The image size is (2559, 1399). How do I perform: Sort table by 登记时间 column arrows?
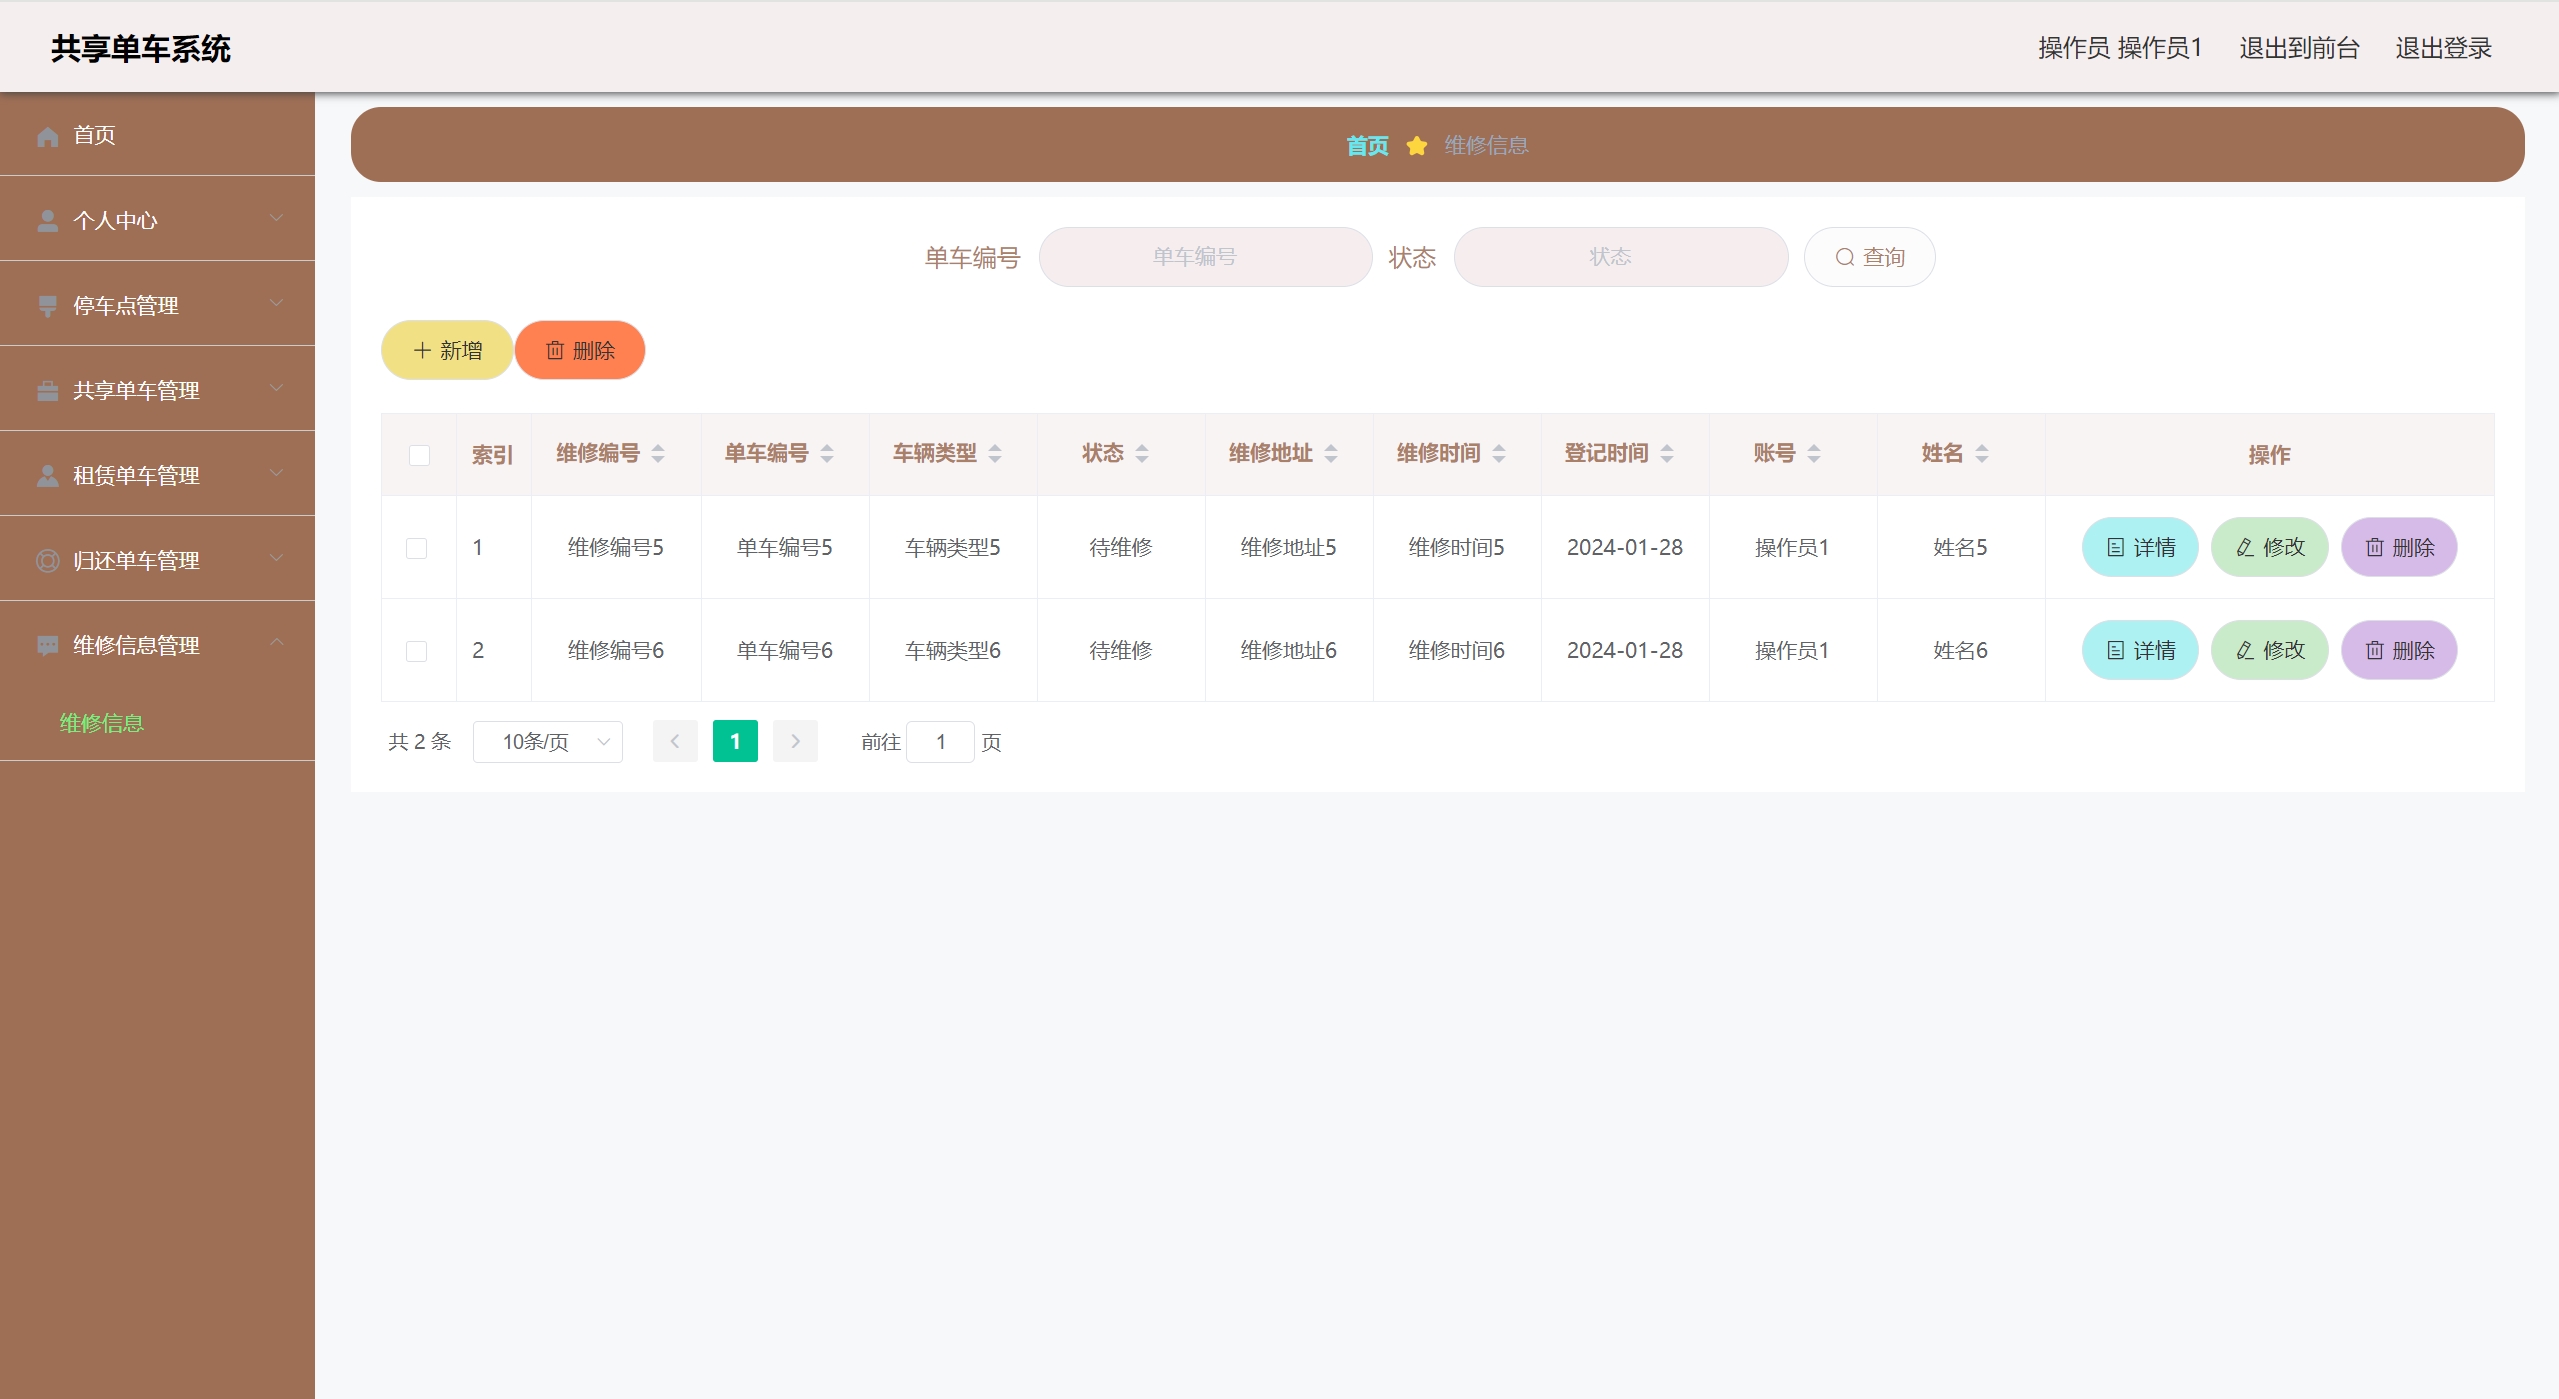(x=1667, y=454)
